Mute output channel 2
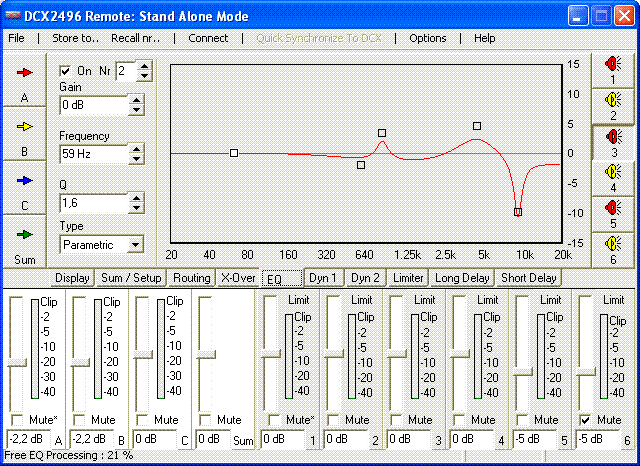The width and height of the screenshot is (640, 466). click(x=333, y=420)
